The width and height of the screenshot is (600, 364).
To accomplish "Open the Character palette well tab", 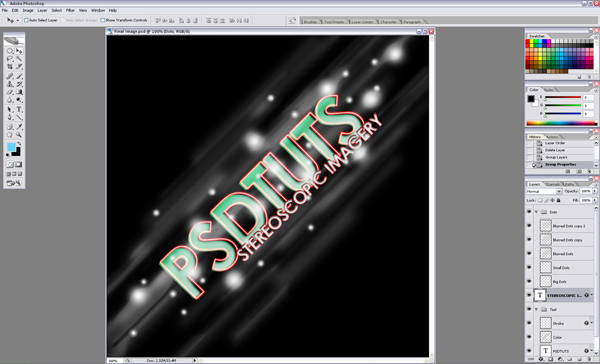I will coord(388,22).
